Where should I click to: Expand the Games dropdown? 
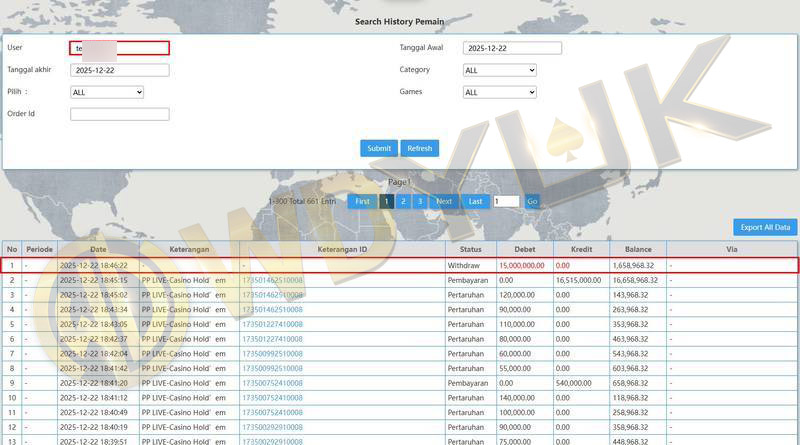pos(500,92)
